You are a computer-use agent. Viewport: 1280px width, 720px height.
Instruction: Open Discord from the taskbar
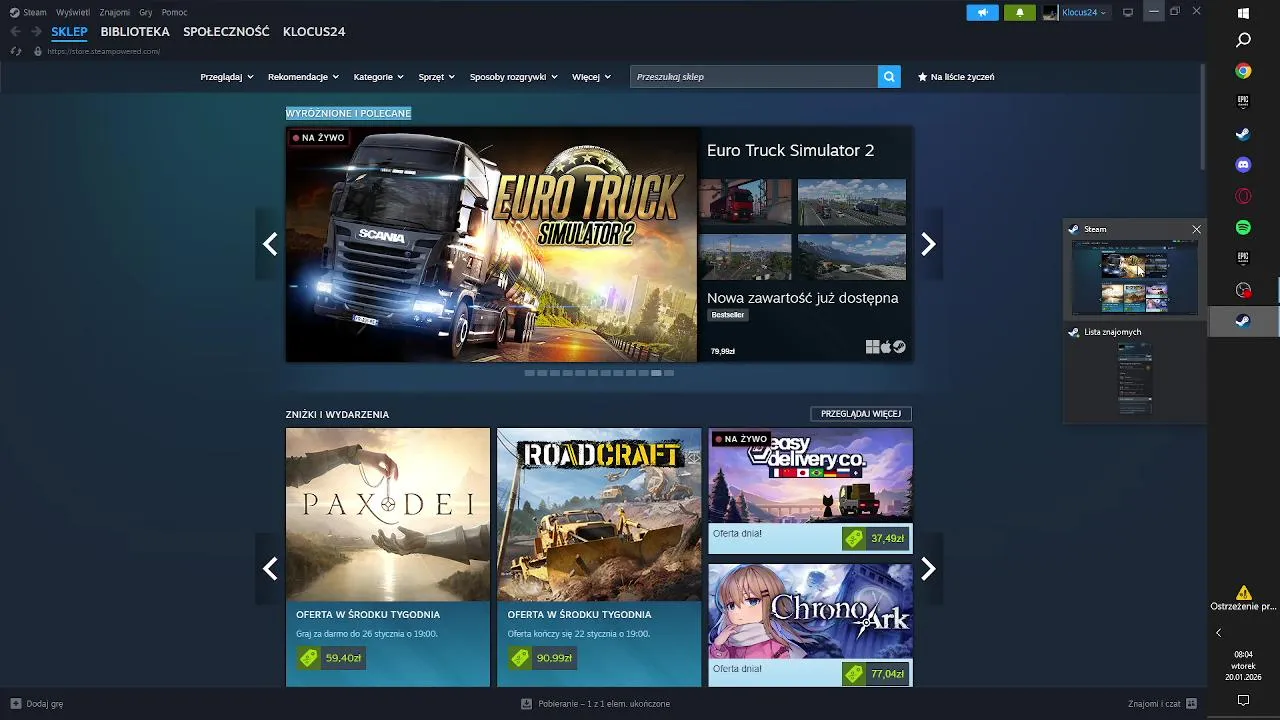tap(1243, 165)
